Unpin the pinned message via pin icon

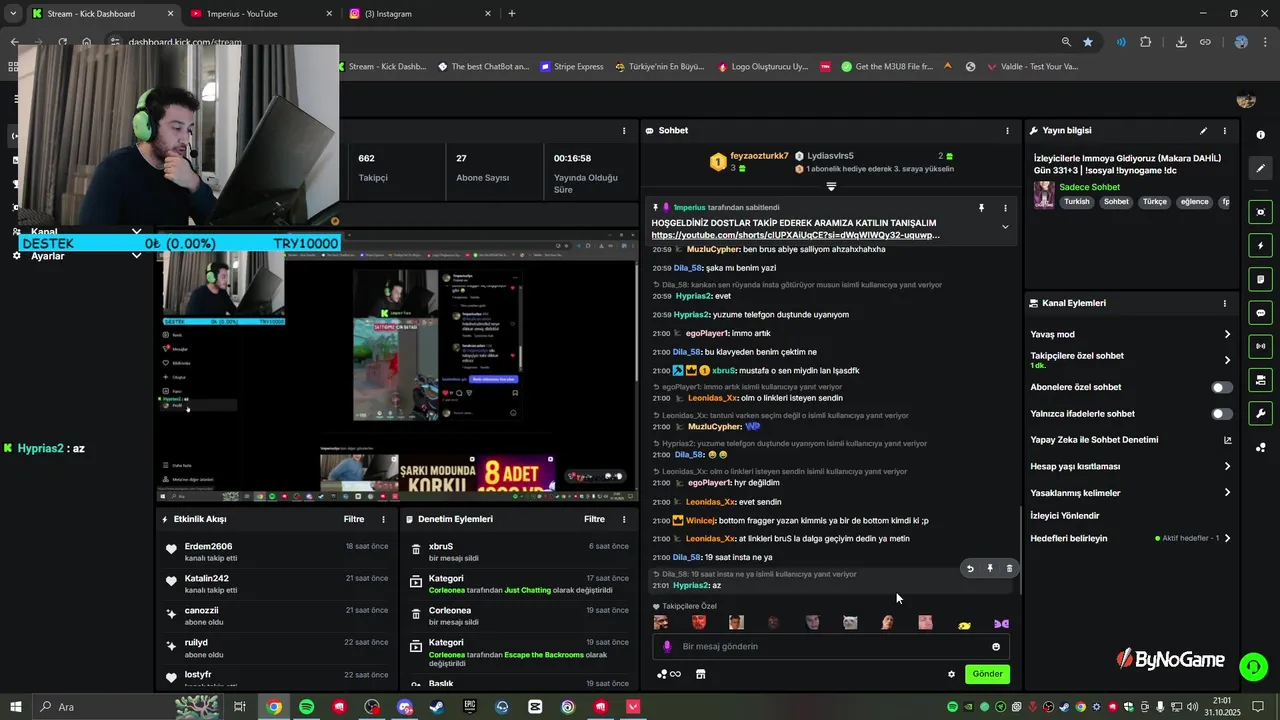(981, 208)
